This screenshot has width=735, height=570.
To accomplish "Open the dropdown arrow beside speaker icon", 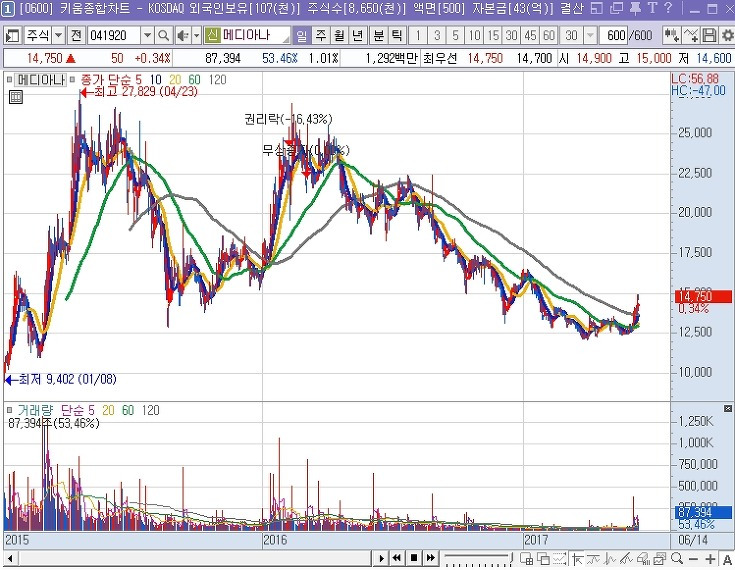I will click(x=196, y=35).
